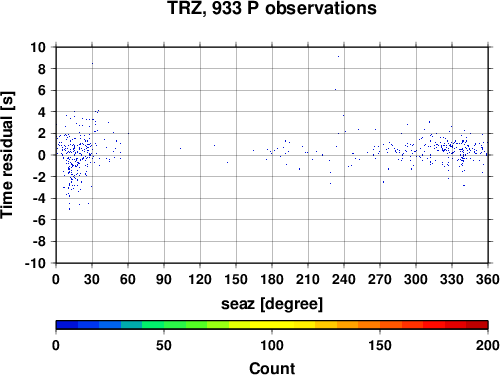
Task: Click the colorbar tick label 50
Action: [164, 345]
